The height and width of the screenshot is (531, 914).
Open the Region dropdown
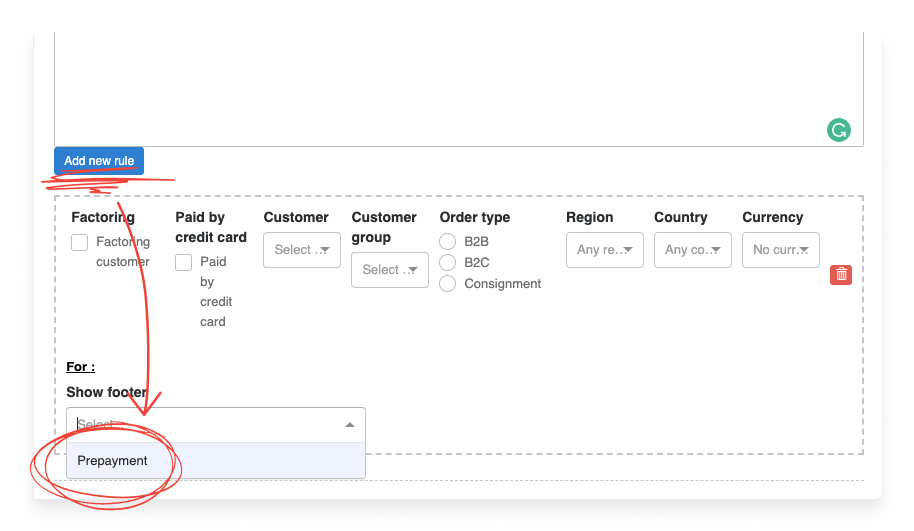[x=604, y=250]
